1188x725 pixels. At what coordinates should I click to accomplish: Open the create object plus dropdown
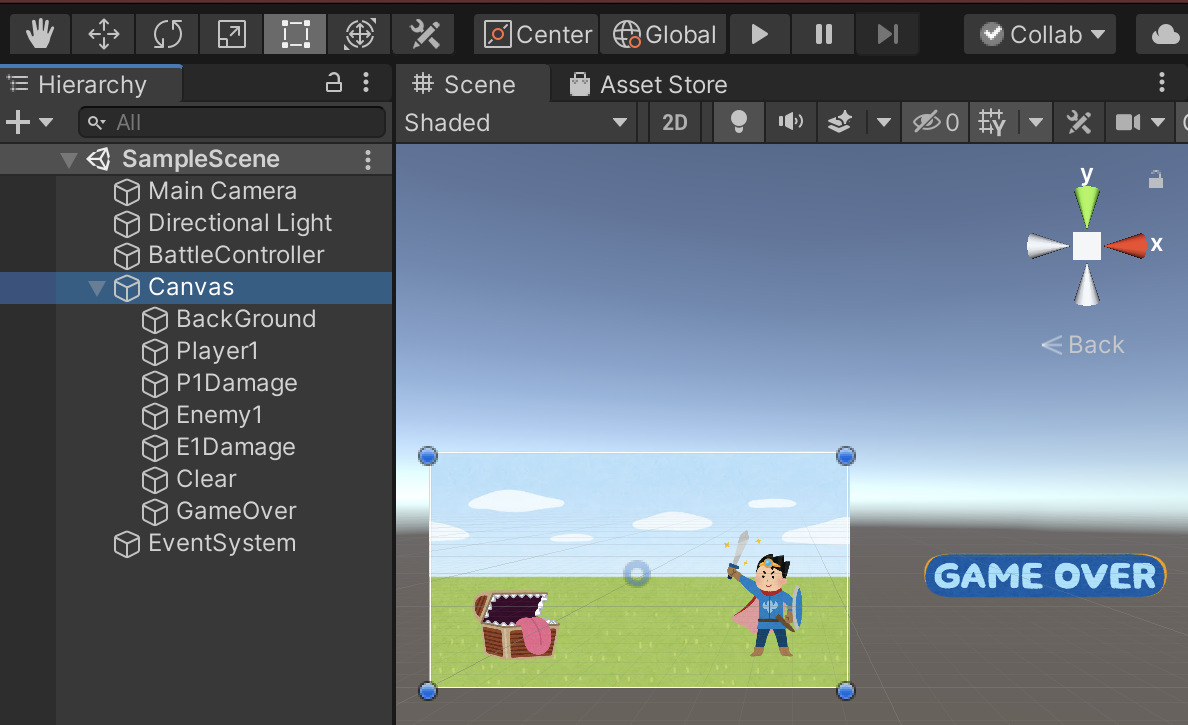click(x=29, y=122)
